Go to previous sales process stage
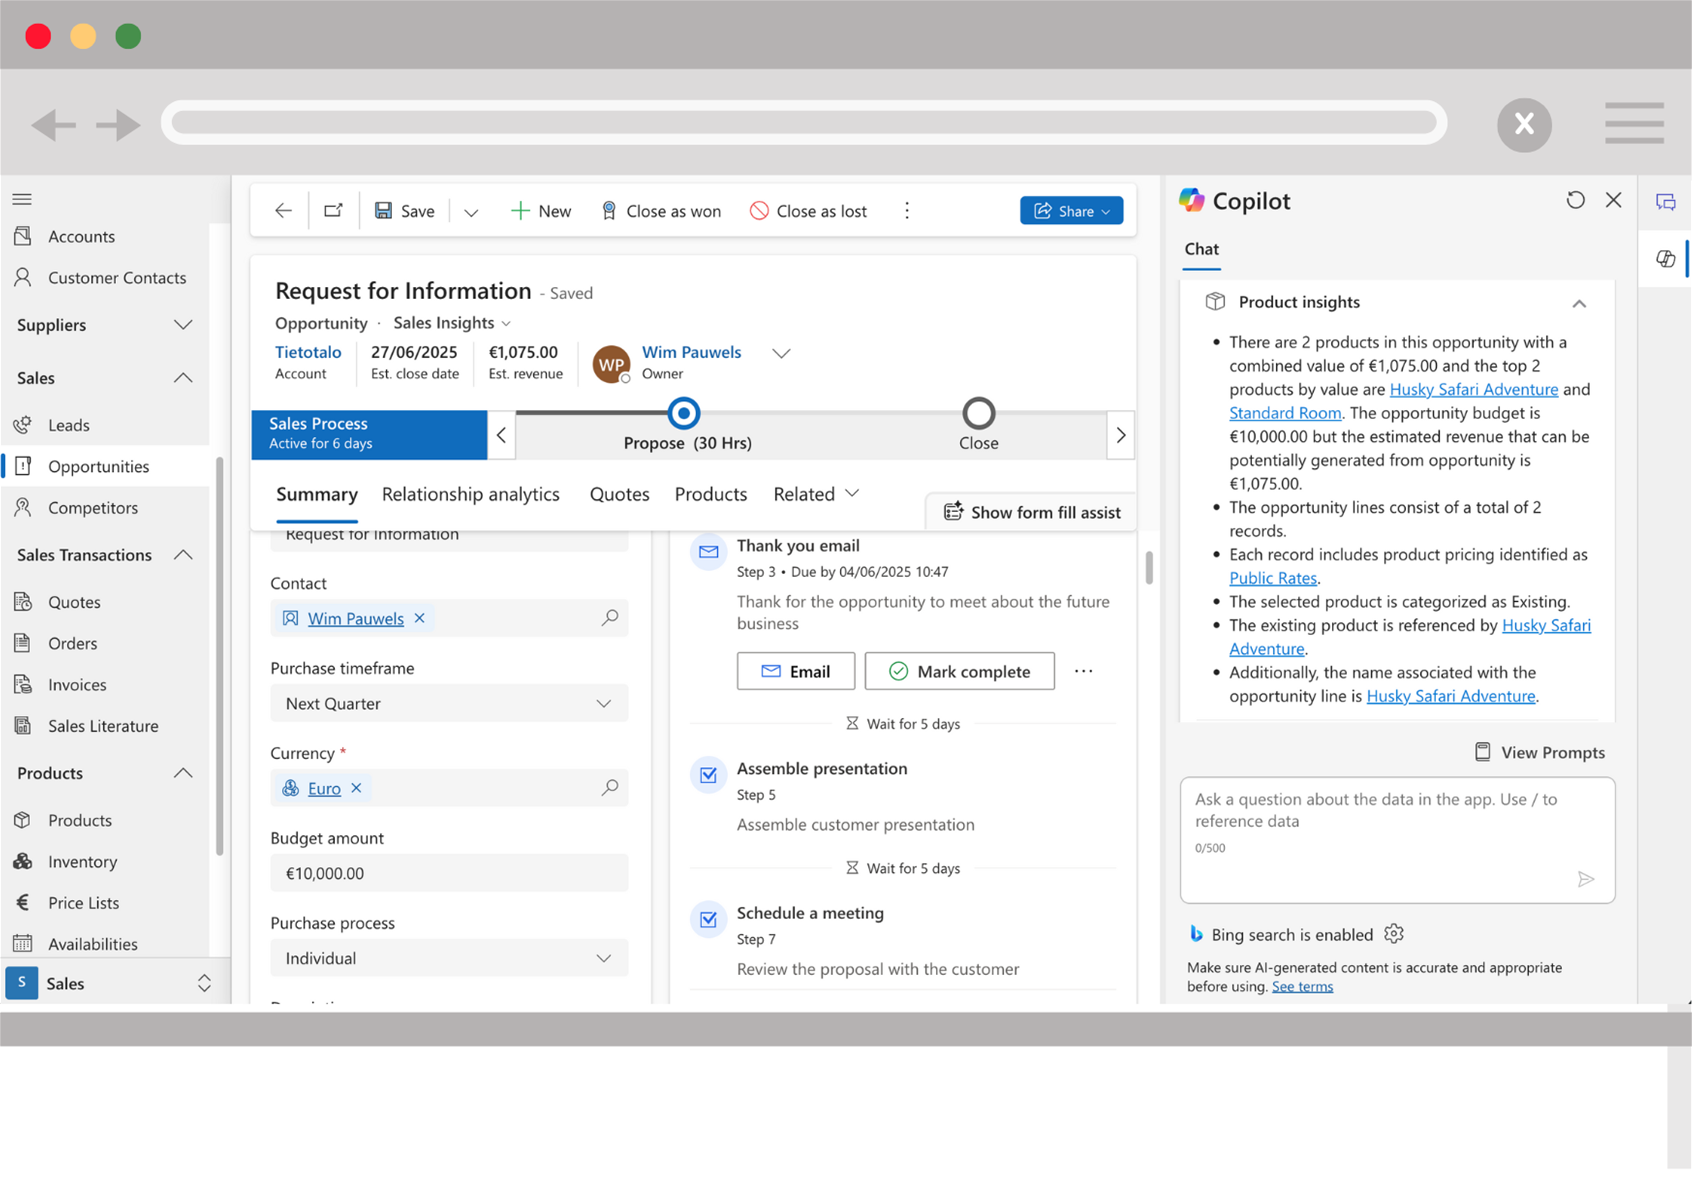 tap(501, 436)
